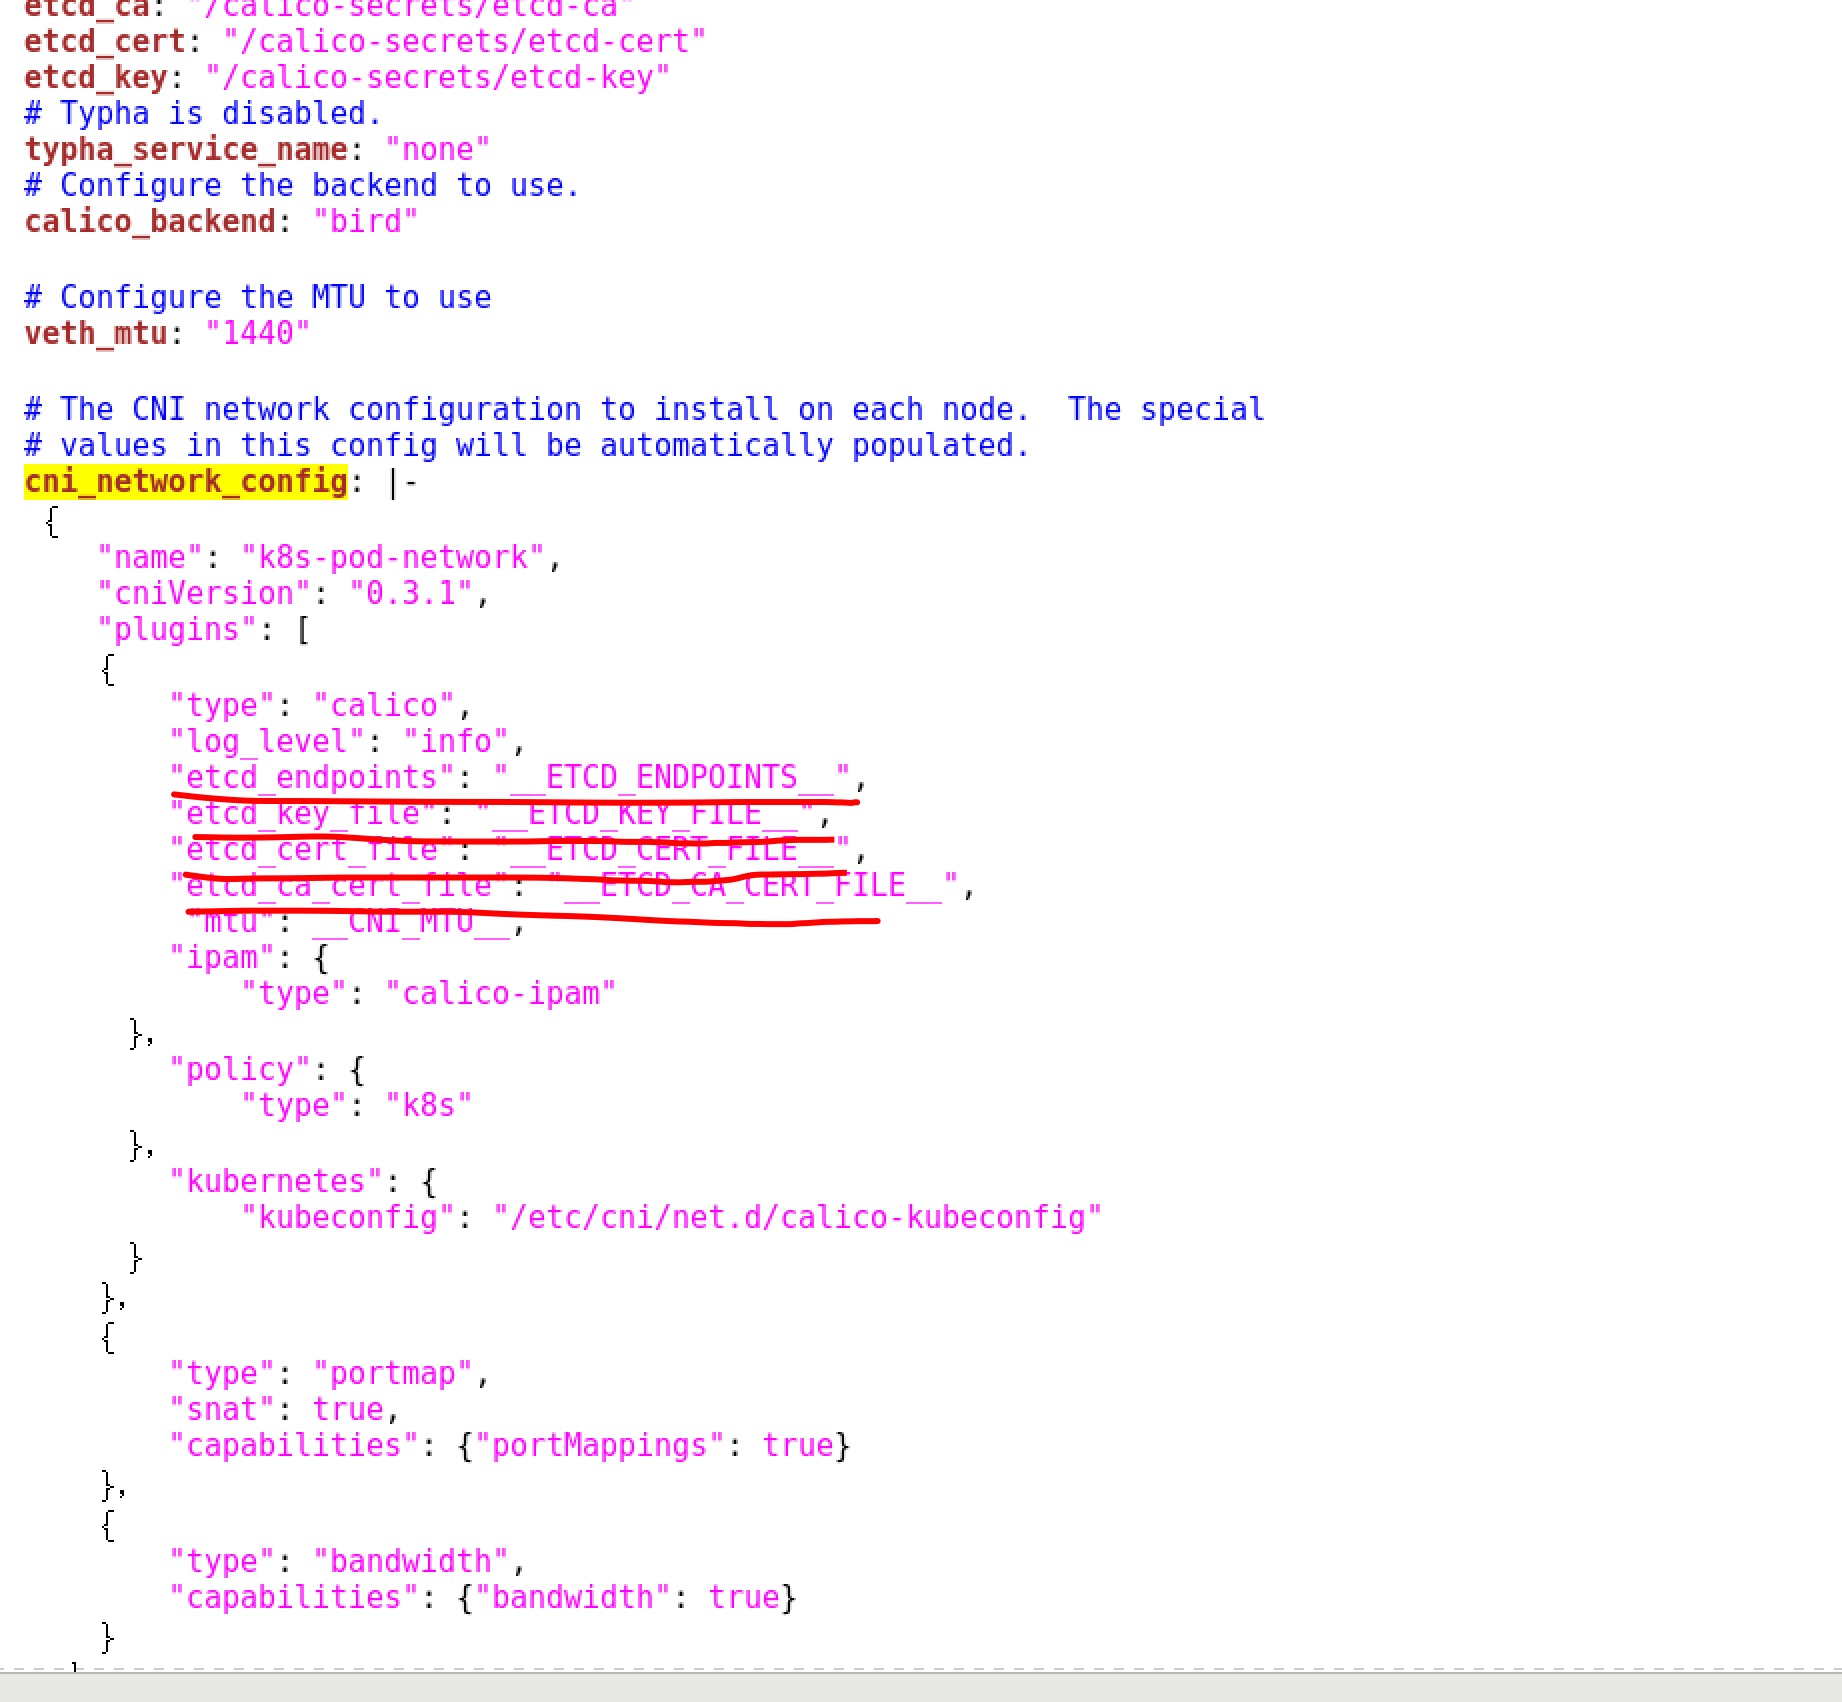
Task: Click the "name" JSON key
Action: 150,558
